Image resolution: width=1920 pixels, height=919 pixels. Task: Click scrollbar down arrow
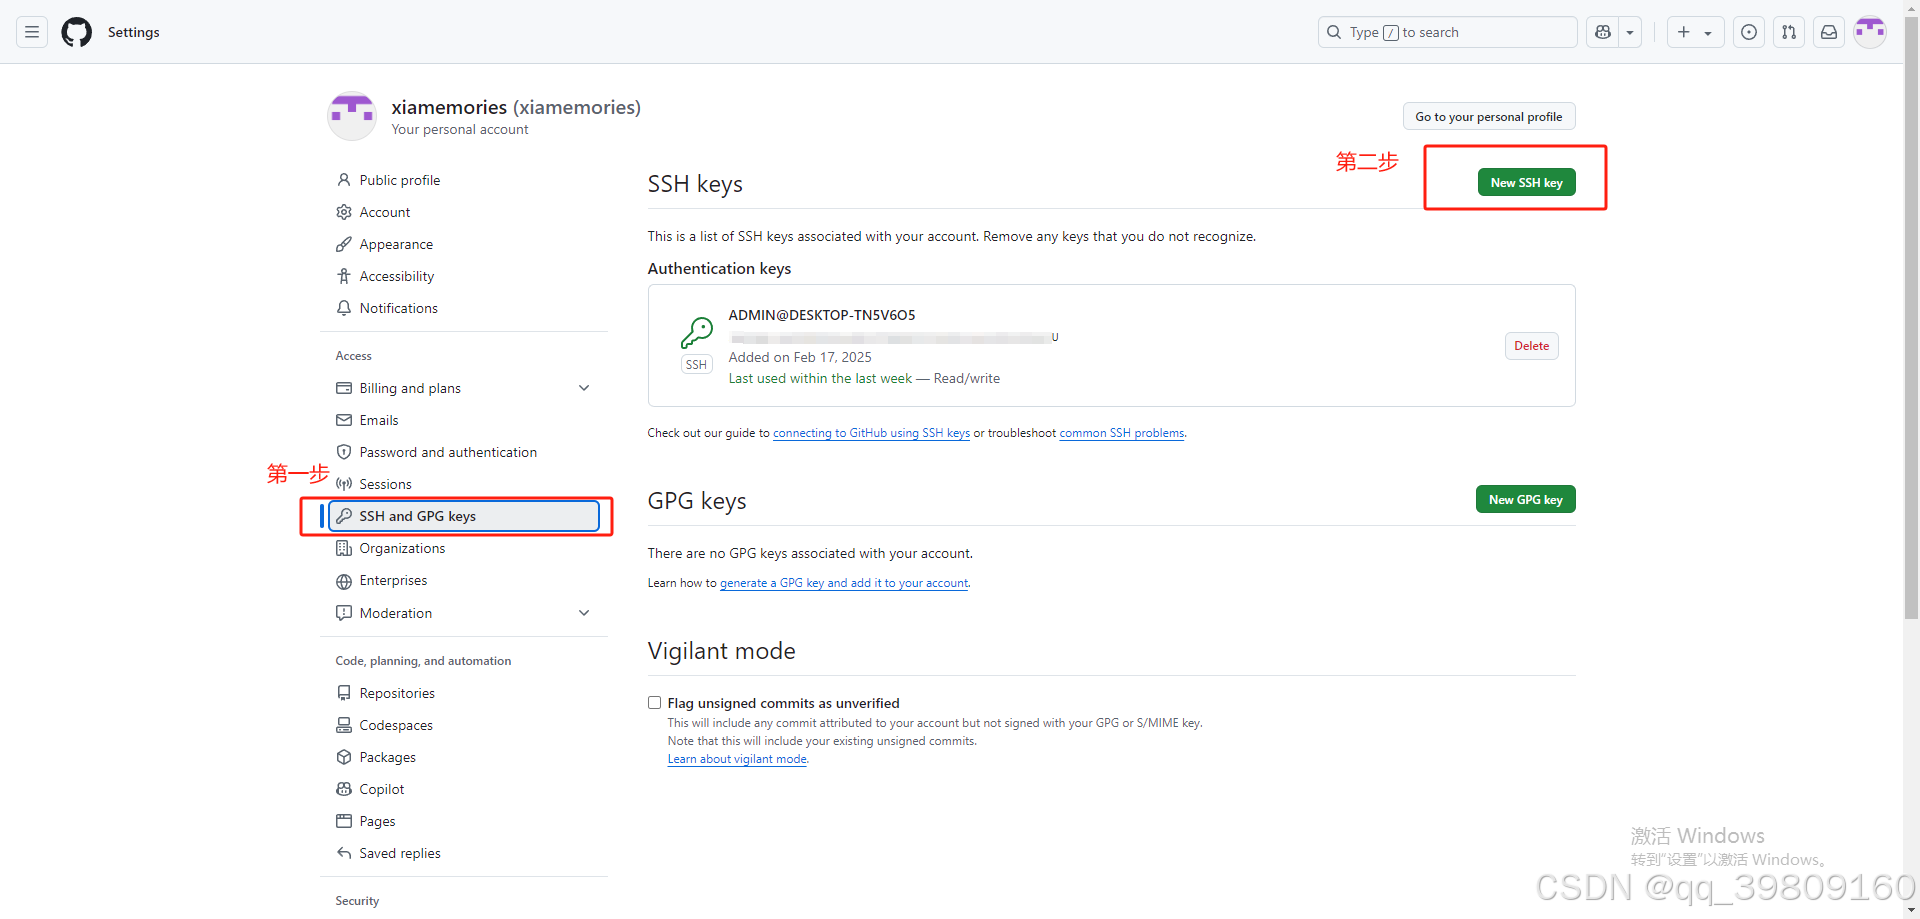coord(1911,910)
